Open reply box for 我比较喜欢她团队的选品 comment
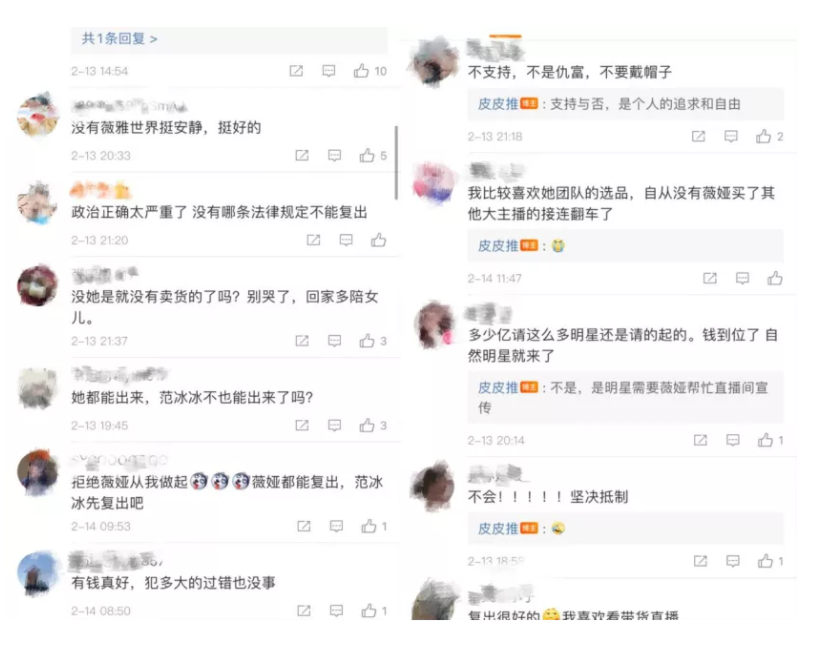Image resolution: width=830 pixels, height=649 pixels. coord(742,278)
